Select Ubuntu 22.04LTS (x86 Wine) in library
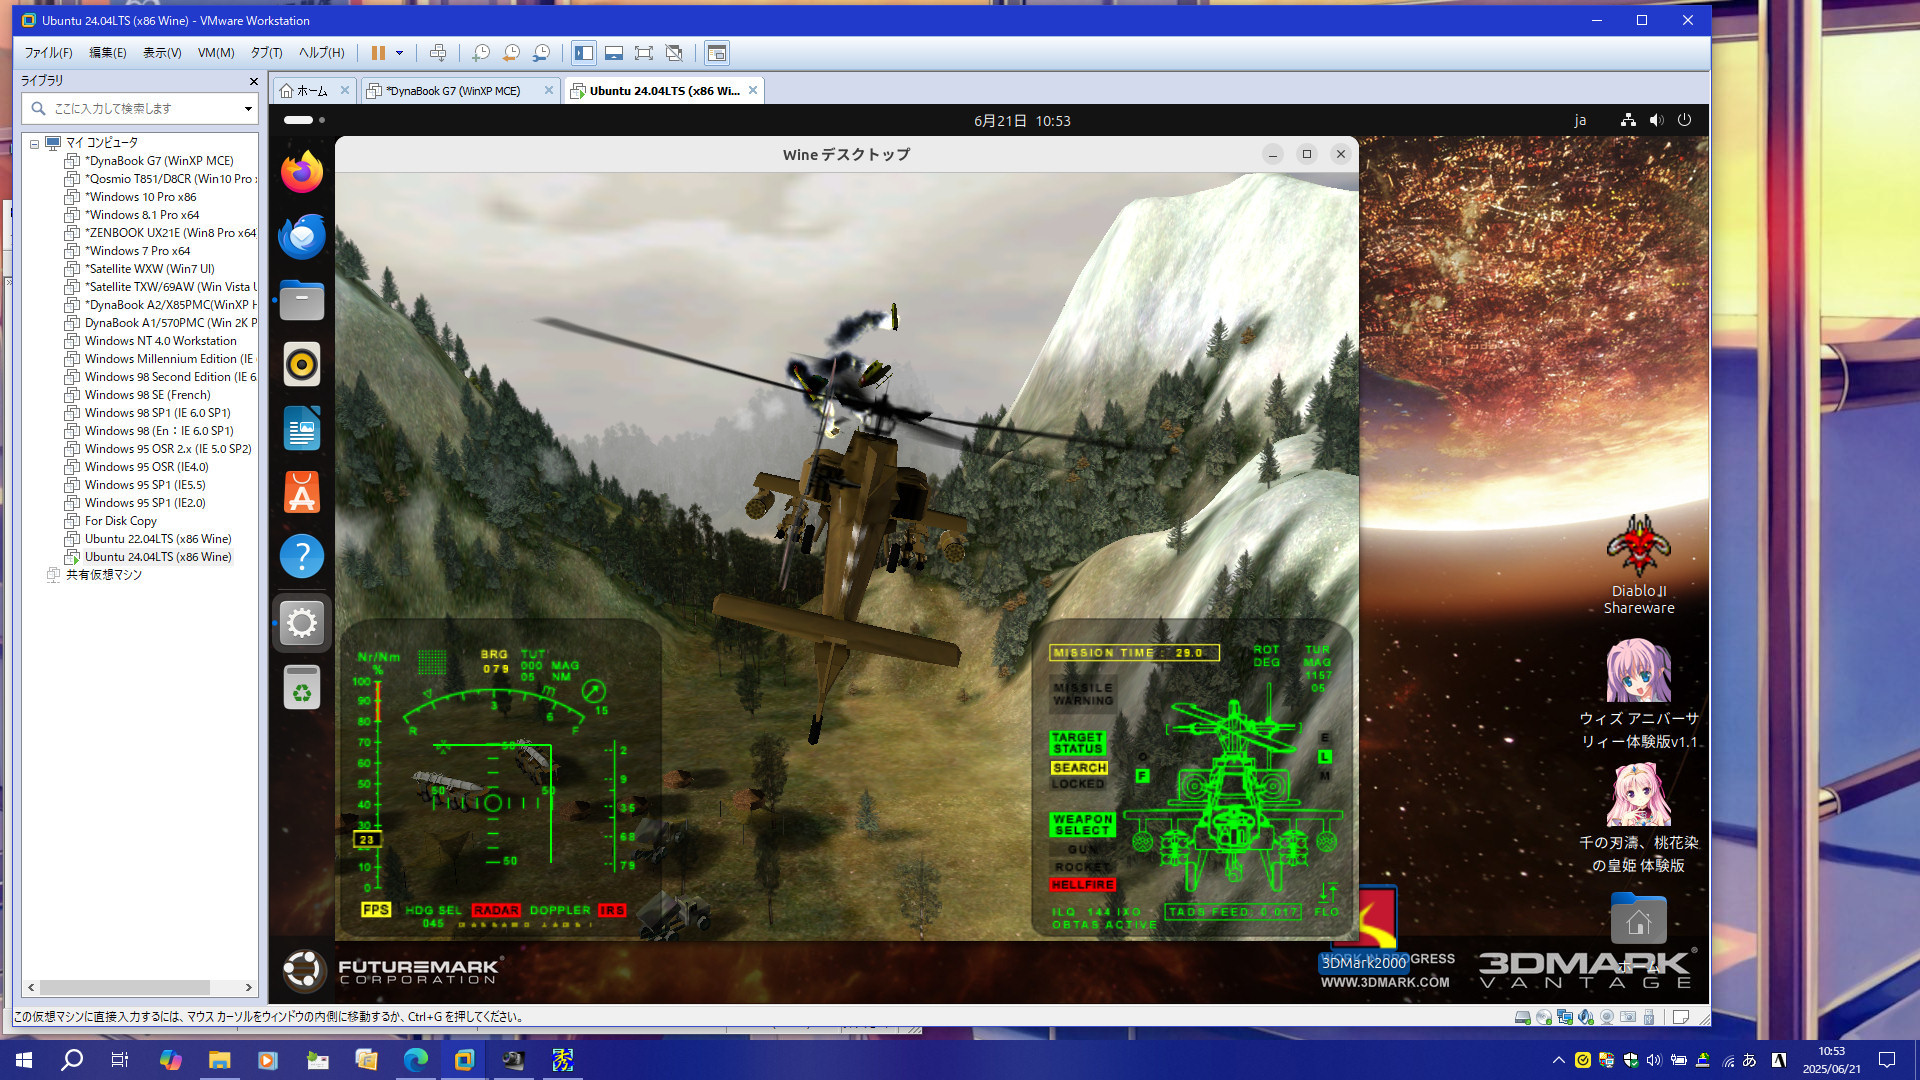The height and width of the screenshot is (1080, 1920). [x=157, y=539]
